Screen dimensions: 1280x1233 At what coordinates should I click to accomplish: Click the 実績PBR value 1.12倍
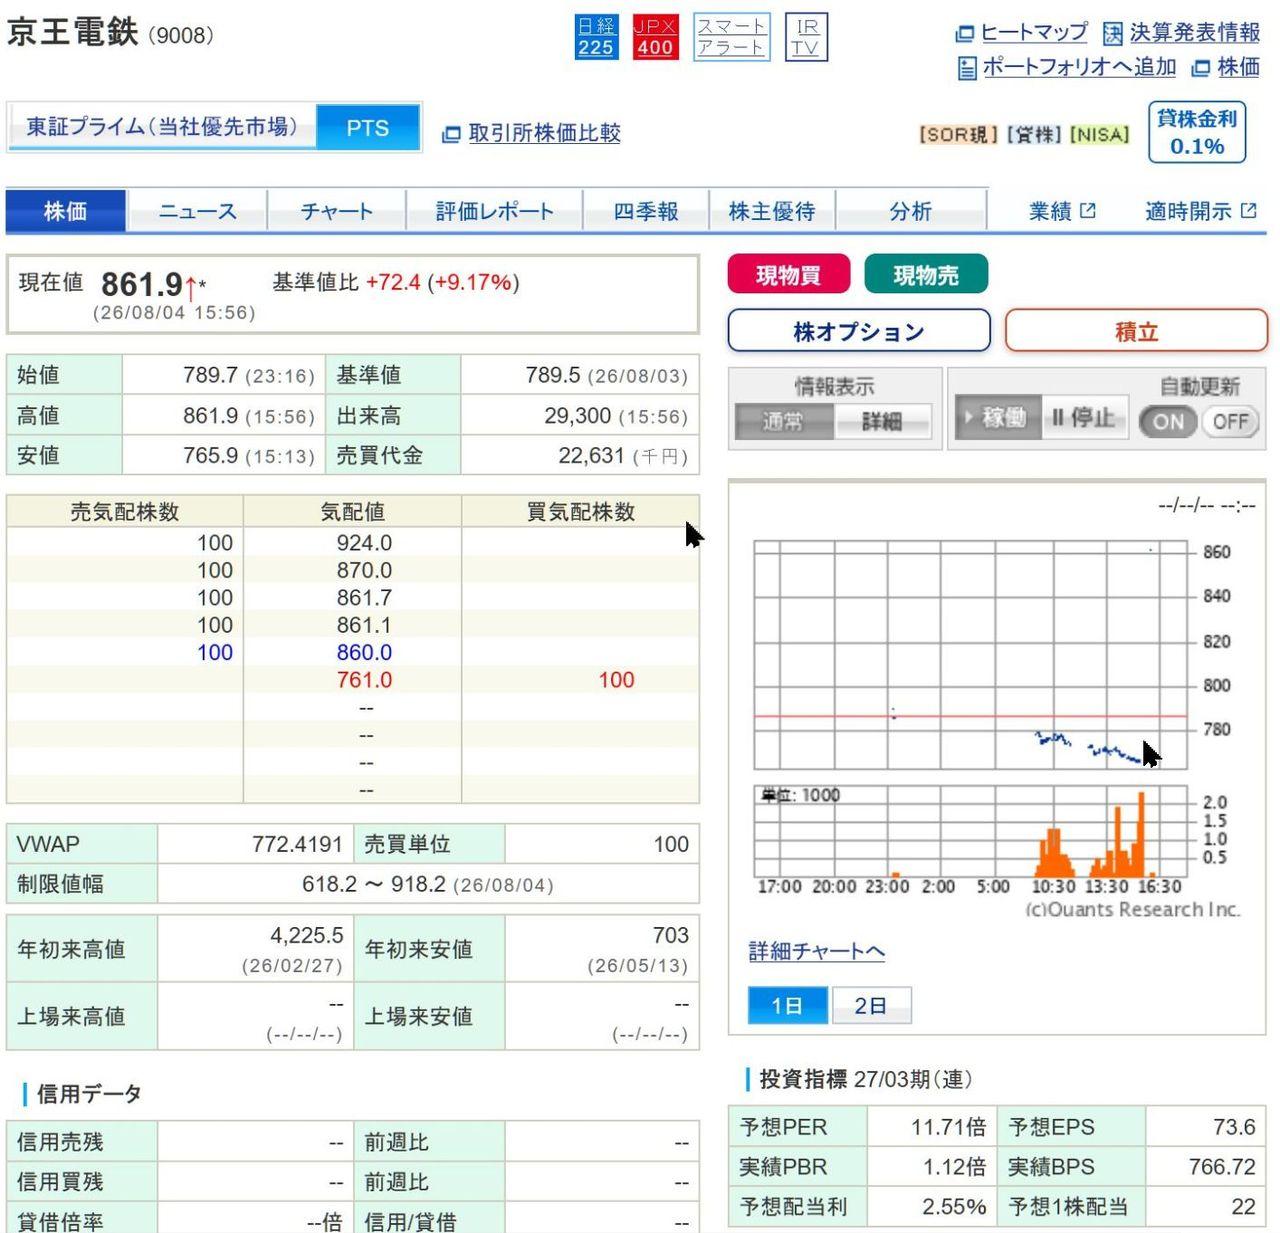click(x=954, y=1167)
